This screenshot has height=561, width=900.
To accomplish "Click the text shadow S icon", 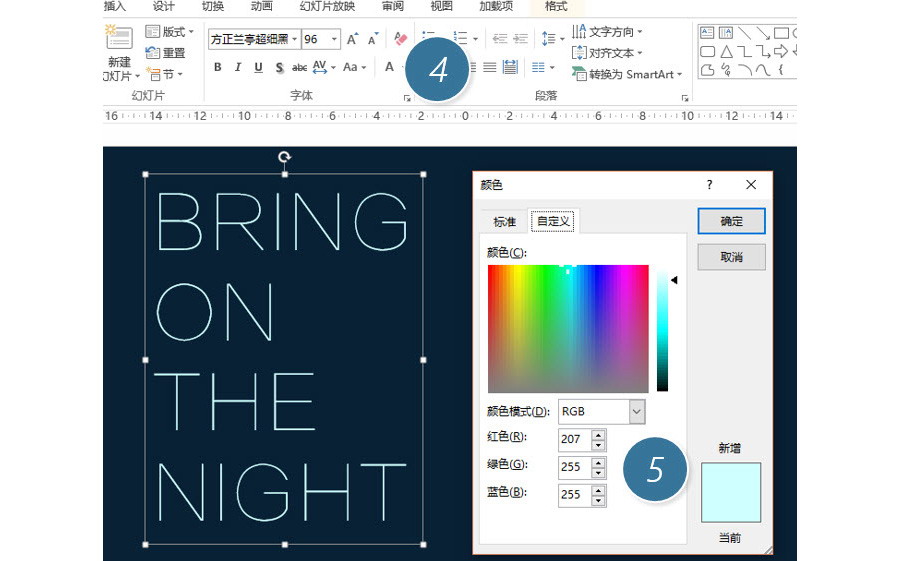I will pyautogui.click(x=279, y=68).
